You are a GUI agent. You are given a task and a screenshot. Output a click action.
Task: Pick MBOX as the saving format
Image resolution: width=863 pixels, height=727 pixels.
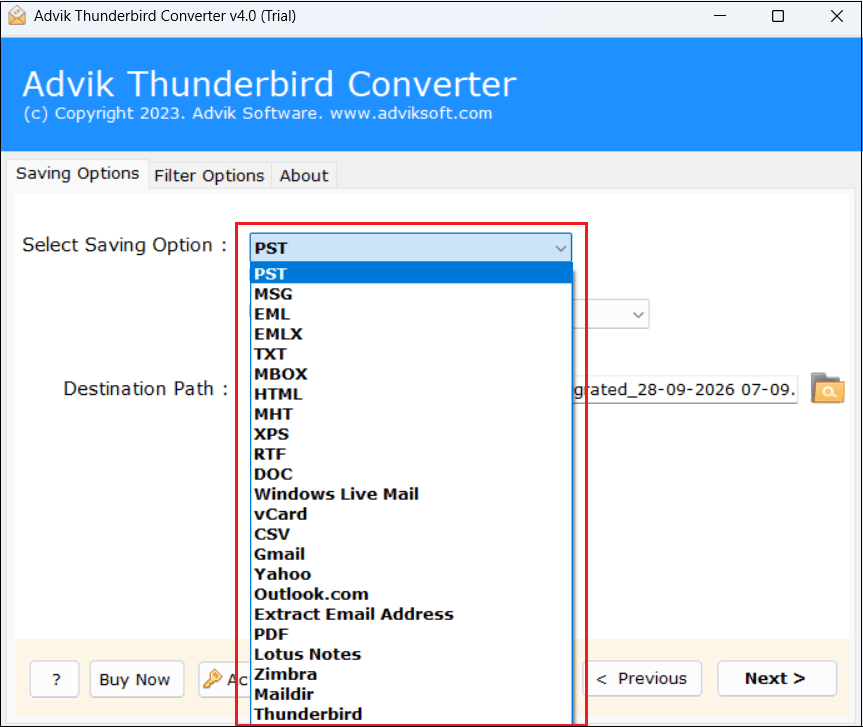tap(412, 374)
